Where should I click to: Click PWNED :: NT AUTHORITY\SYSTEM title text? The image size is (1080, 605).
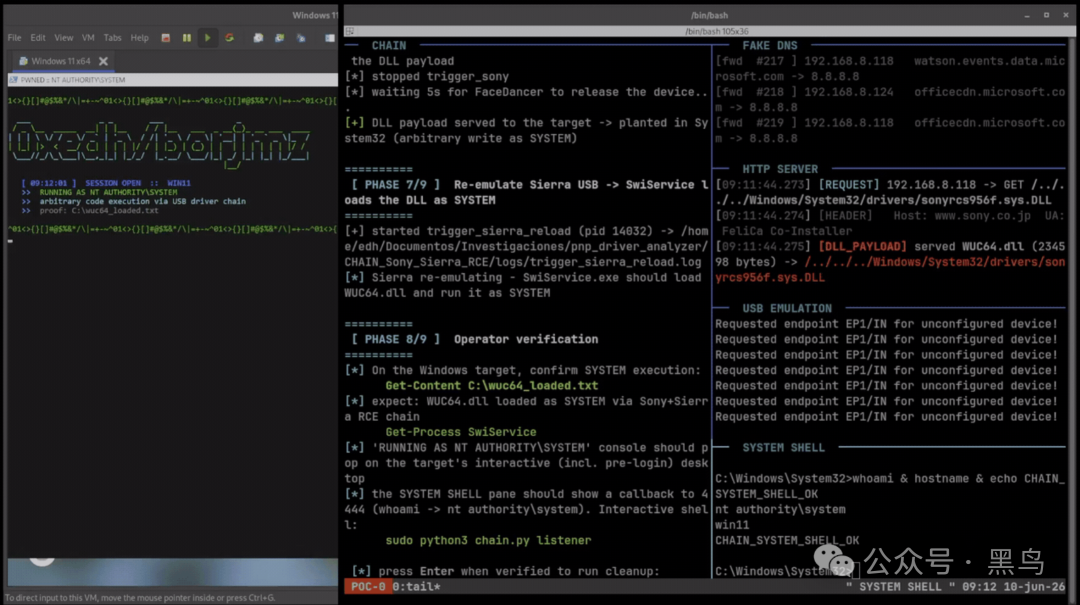tap(73, 80)
